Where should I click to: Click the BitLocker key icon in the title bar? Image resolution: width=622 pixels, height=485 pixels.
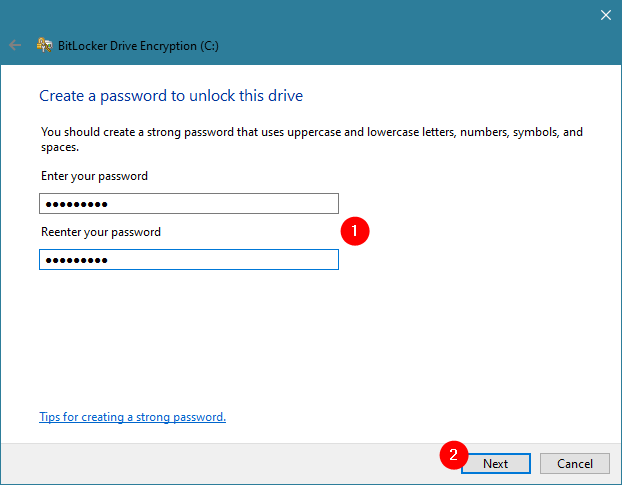tap(44, 45)
